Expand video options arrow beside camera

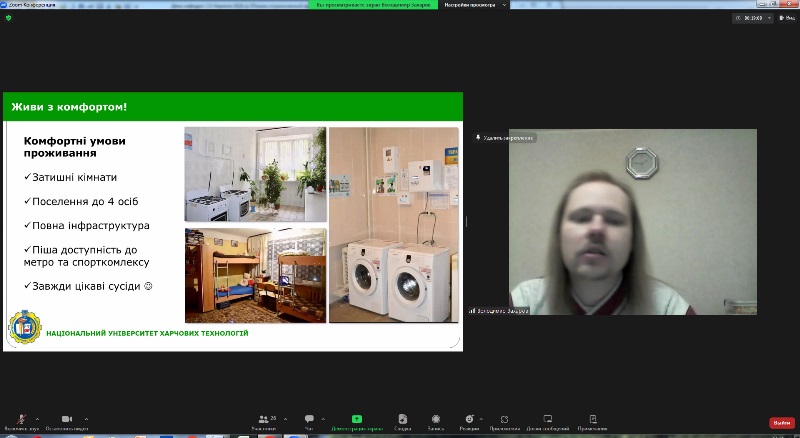tap(86, 419)
